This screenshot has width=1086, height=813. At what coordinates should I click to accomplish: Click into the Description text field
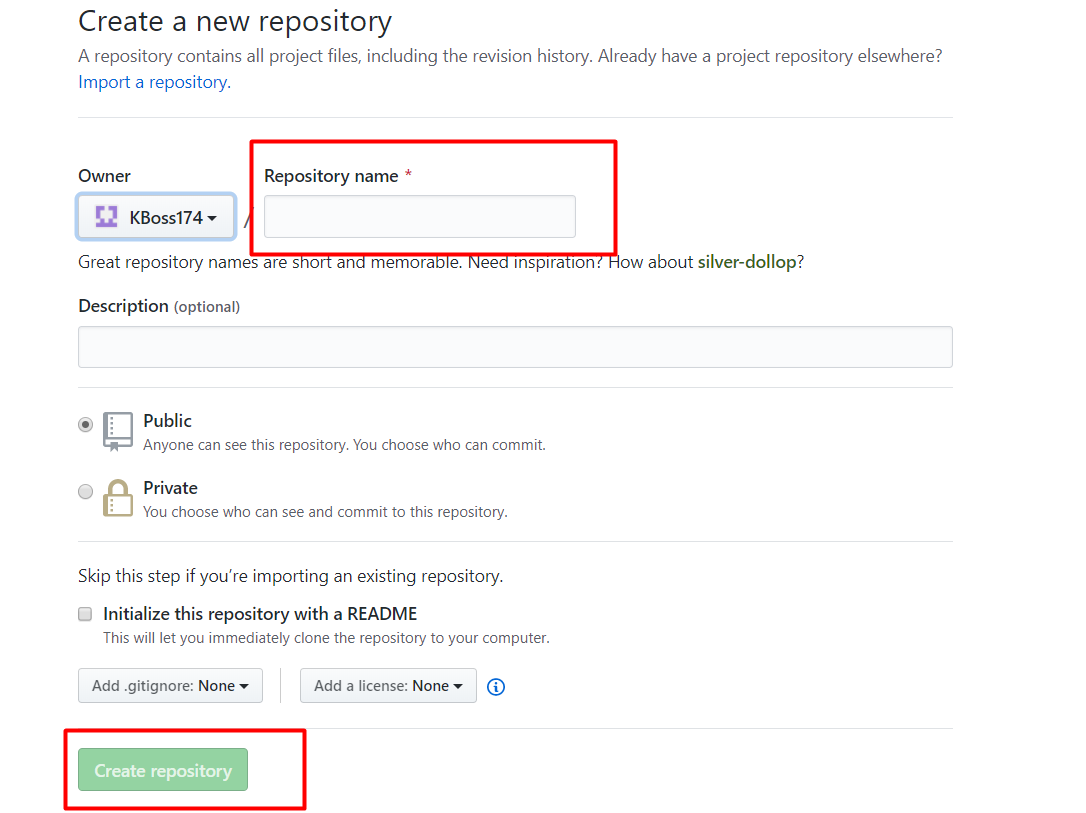pyautogui.click(x=515, y=347)
